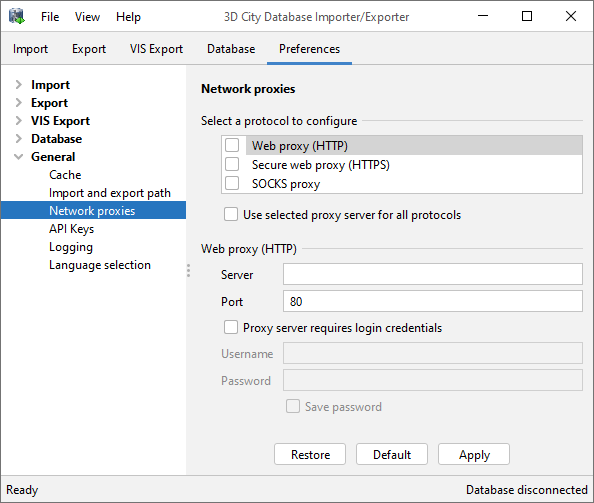
Task: Open the File menu
Action: click(x=50, y=17)
